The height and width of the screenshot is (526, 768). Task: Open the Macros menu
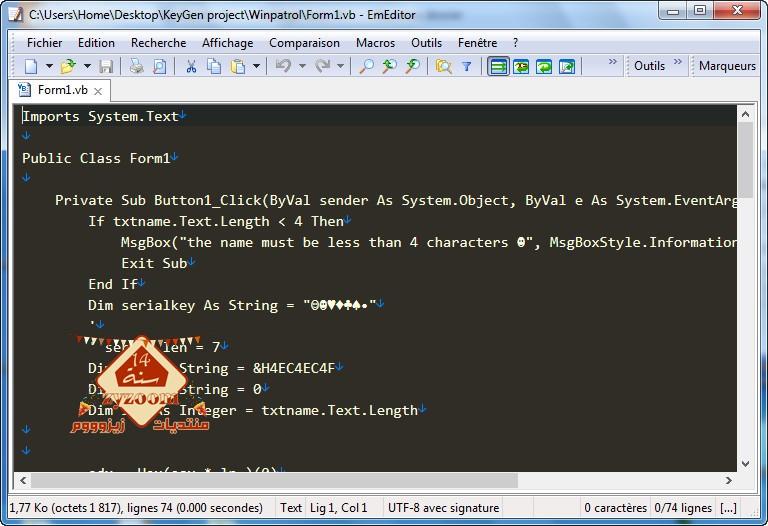tap(375, 43)
